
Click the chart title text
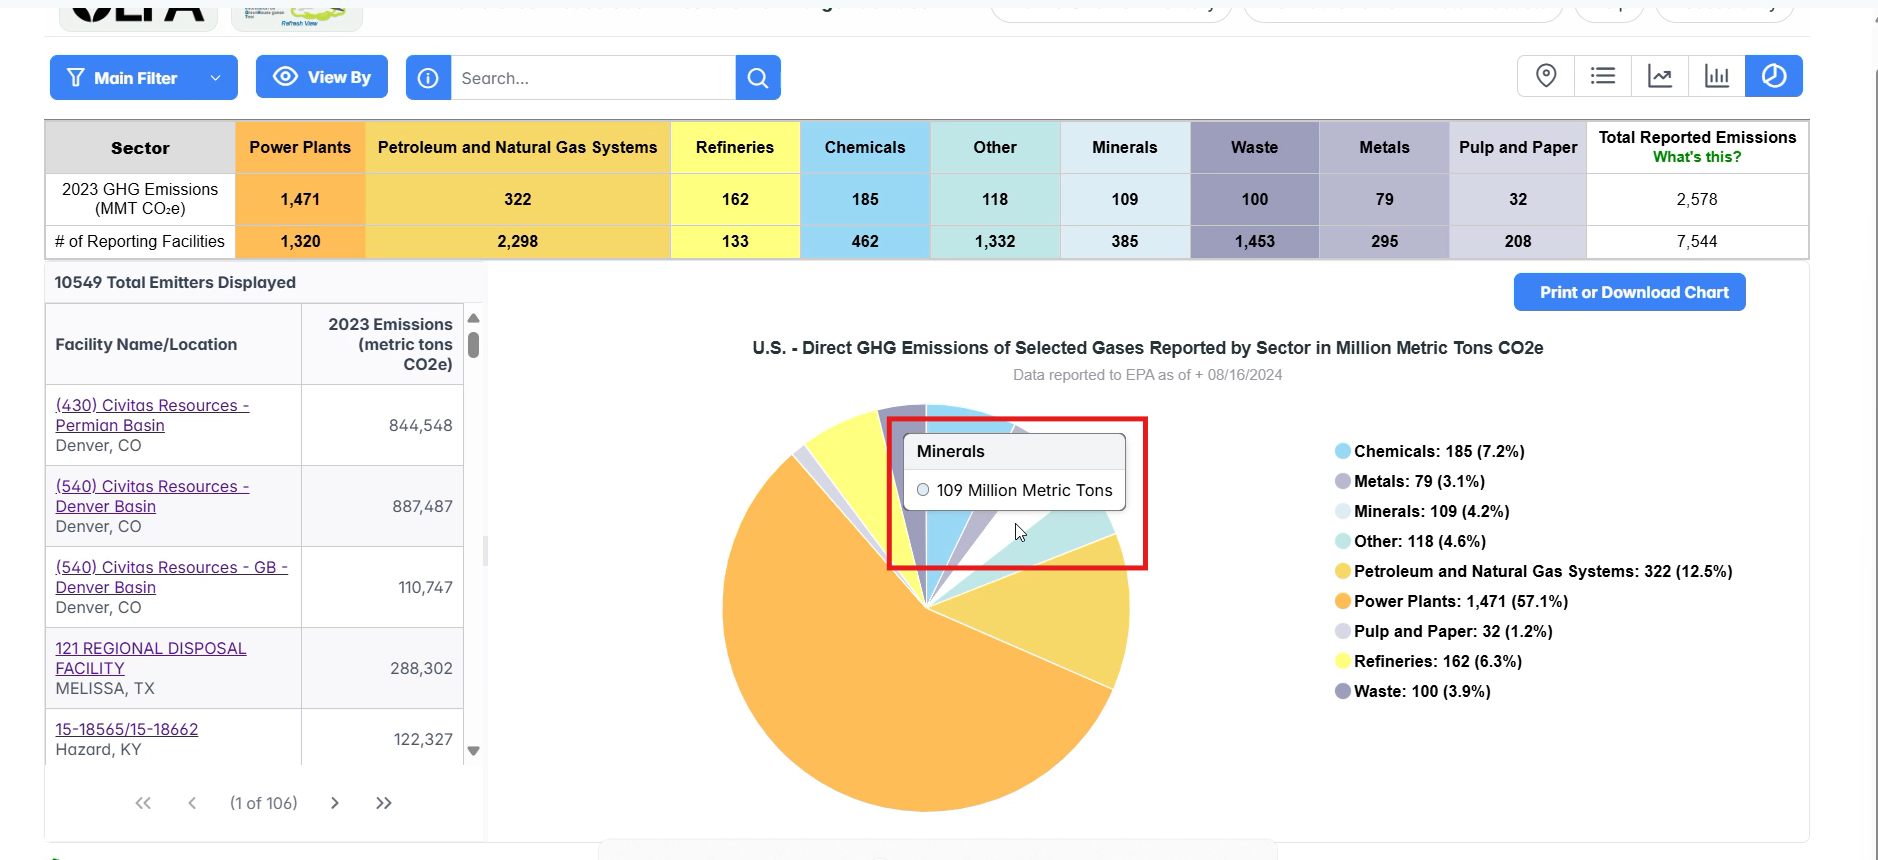[x=1148, y=348]
